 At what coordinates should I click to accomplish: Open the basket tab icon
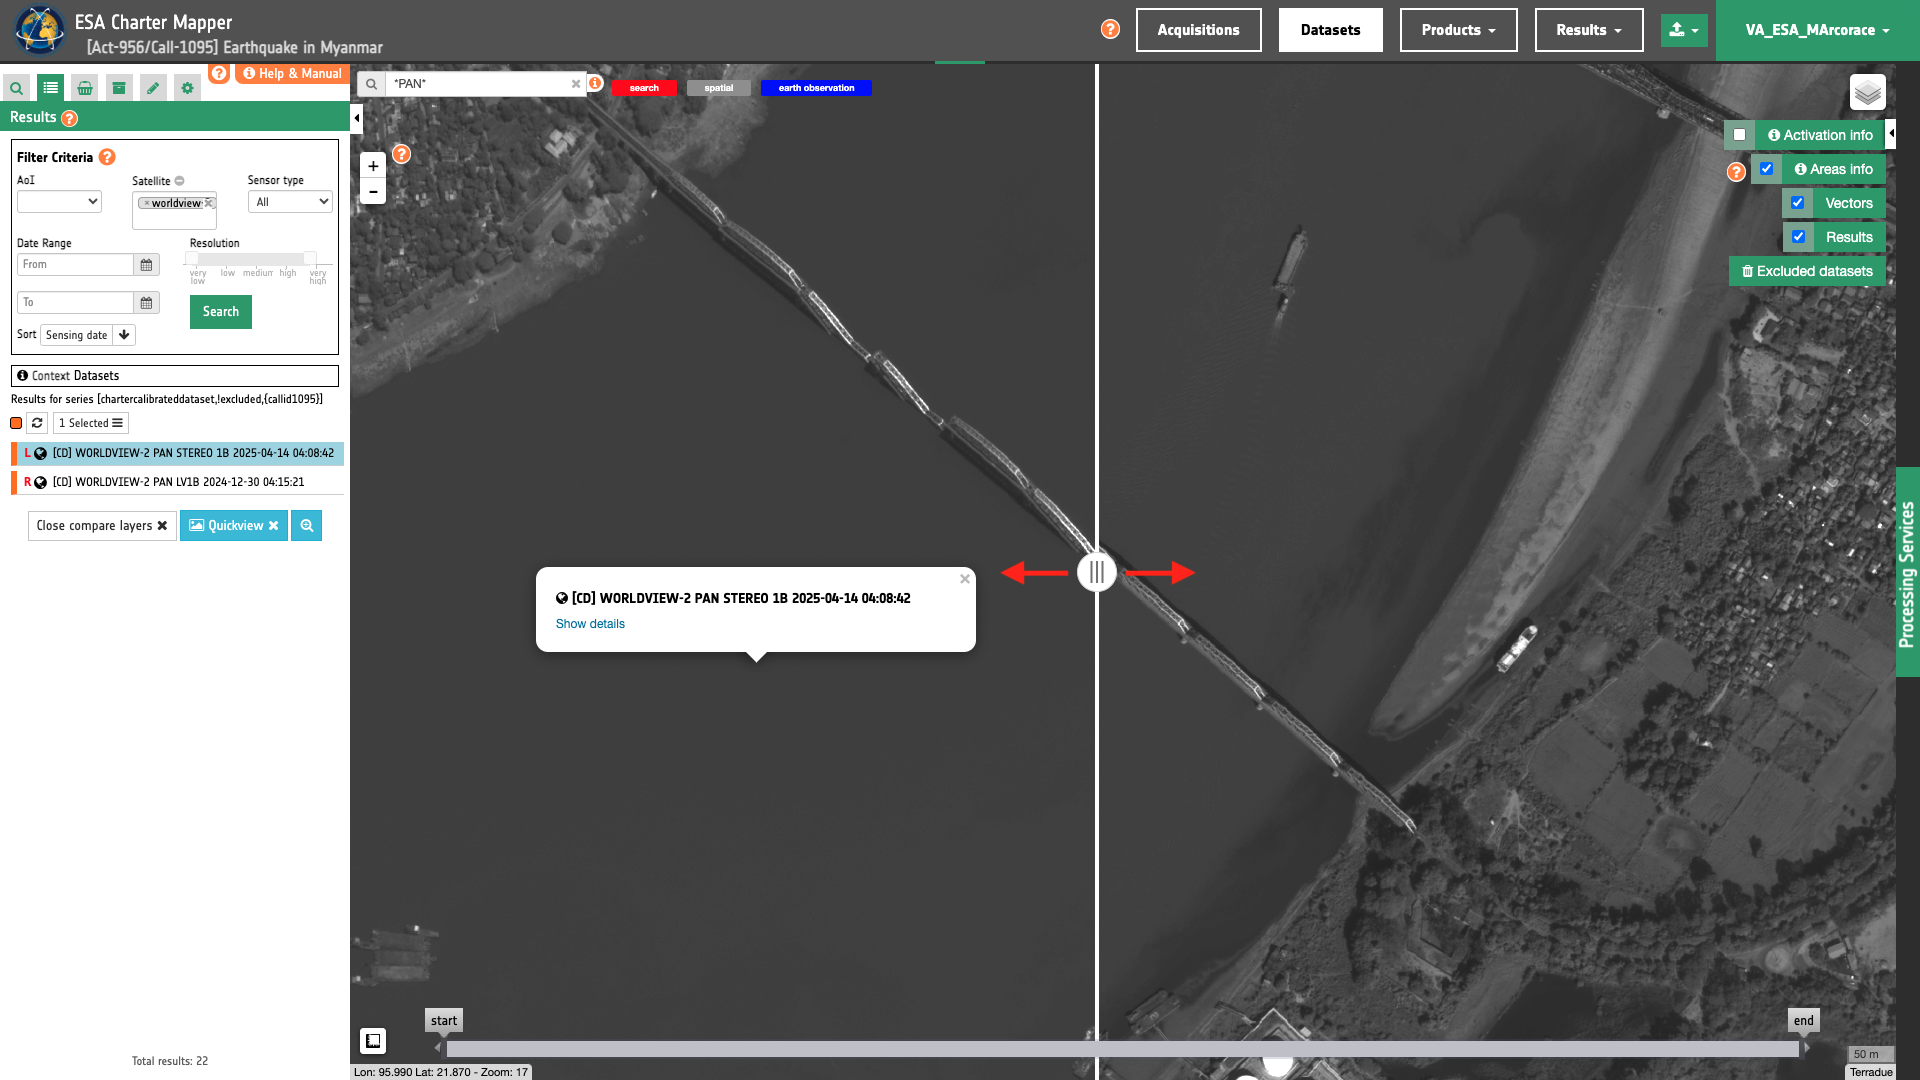85,88
